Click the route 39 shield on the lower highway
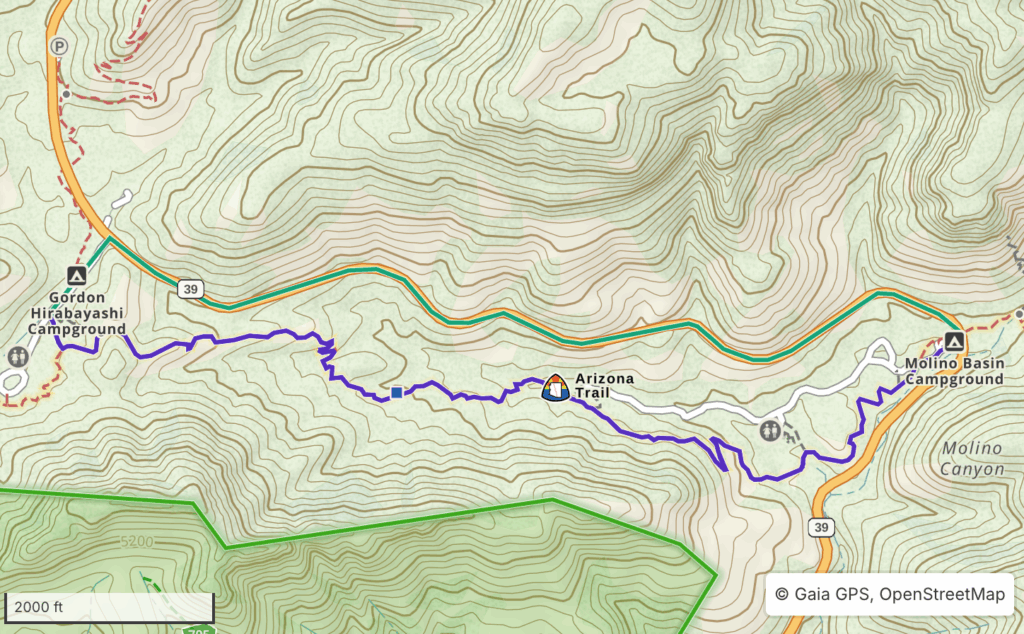This screenshot has width=1024, height=634. [x=822, y=528]
